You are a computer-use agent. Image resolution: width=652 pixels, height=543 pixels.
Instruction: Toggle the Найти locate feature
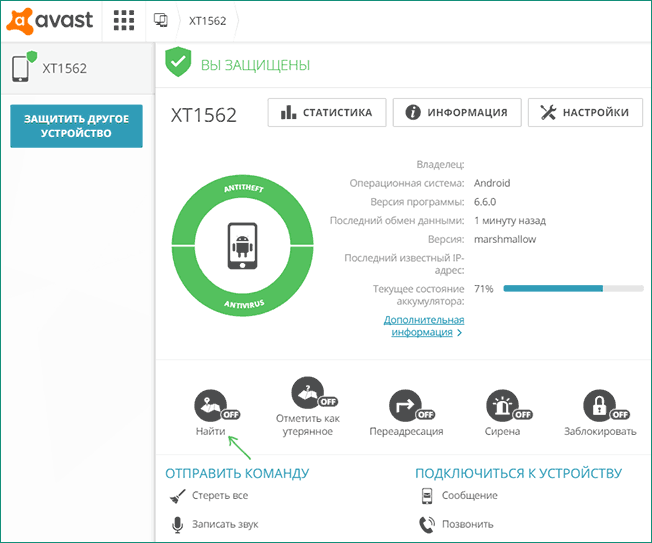click(212, 405)
